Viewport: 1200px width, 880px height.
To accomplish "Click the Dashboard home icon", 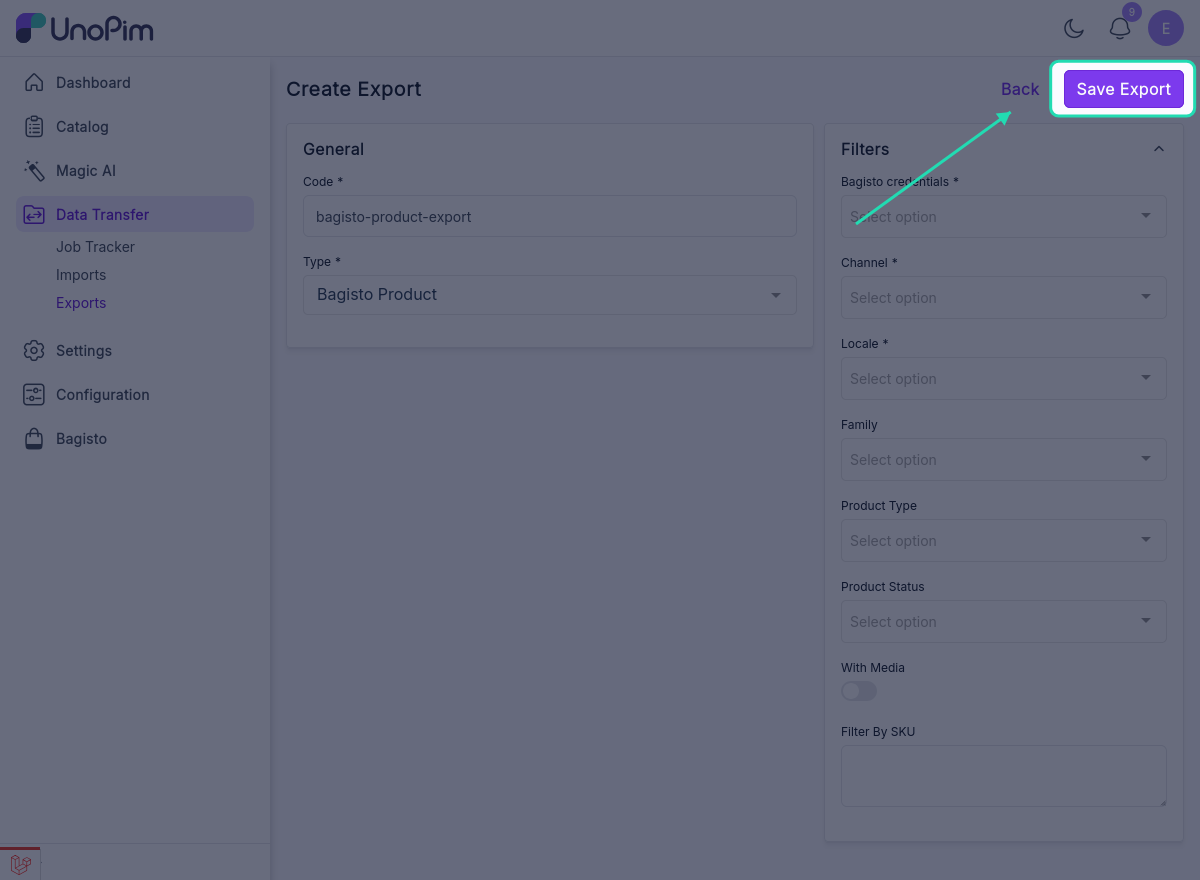I will click(34, 83).
